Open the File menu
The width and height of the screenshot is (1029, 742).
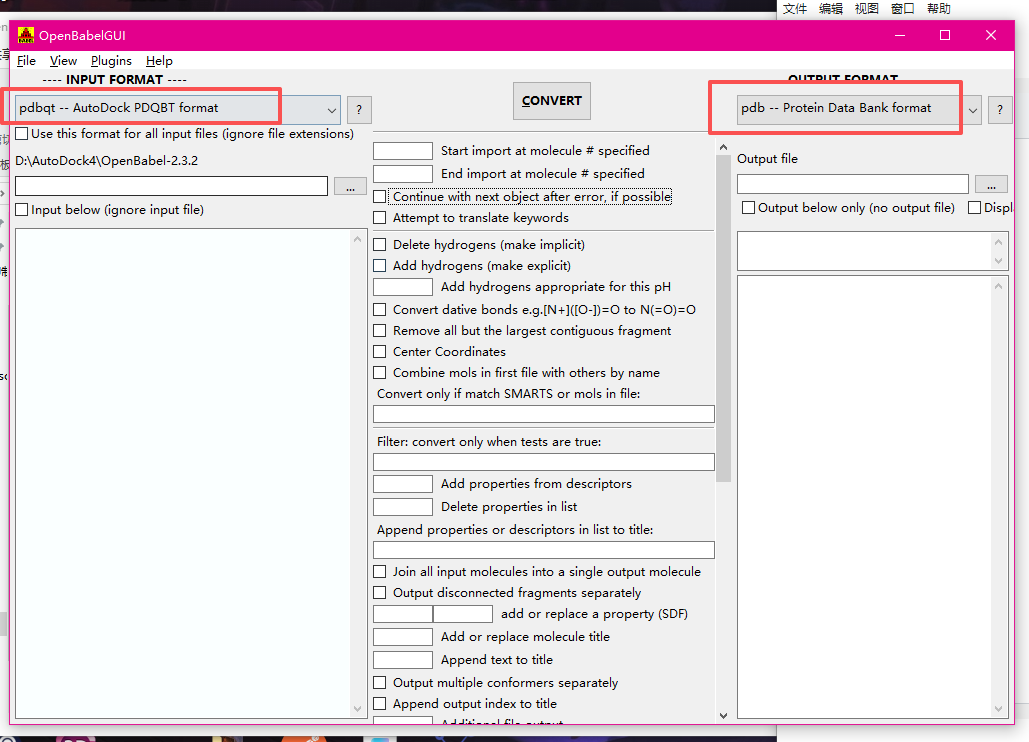27,61
